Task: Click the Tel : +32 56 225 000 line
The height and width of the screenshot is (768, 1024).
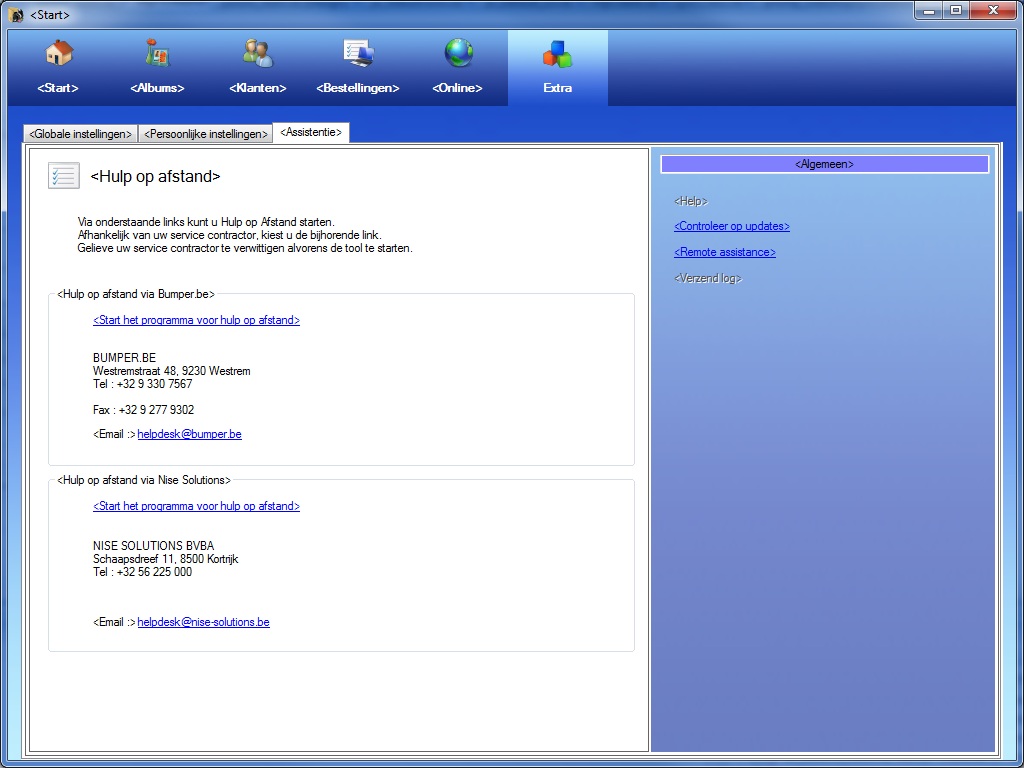Action: coord(142,572)
